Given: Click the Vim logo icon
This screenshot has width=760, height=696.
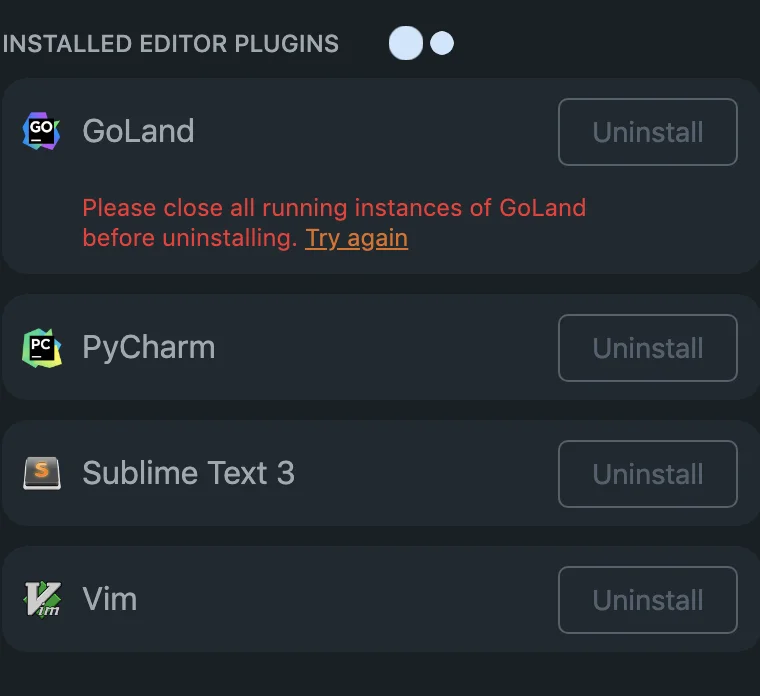Looking at the screenshot, I should pos(42,599).
